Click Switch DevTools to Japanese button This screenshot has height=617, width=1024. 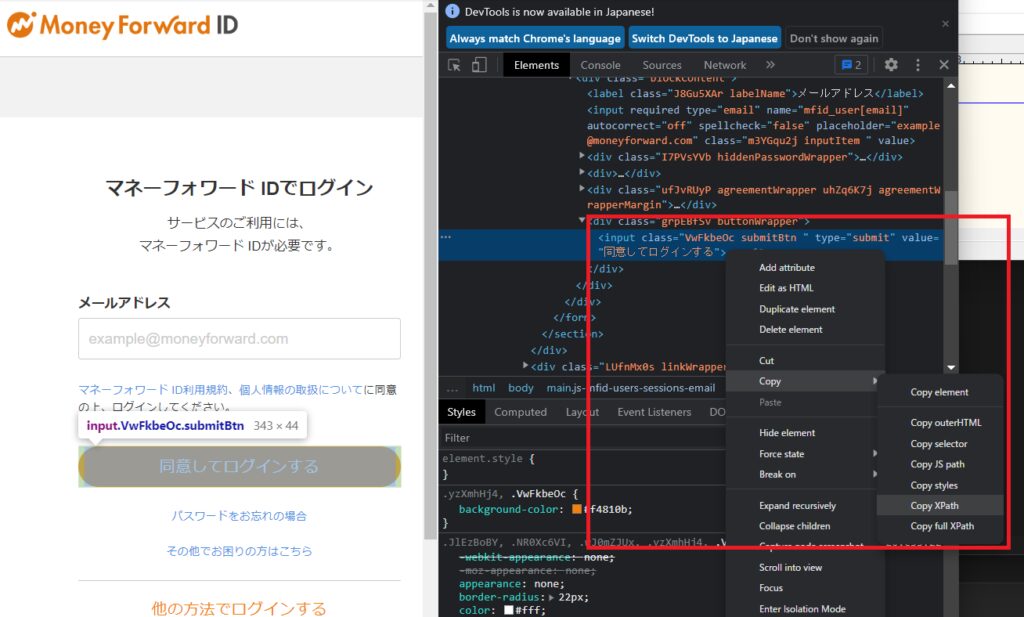coord(705,39)
